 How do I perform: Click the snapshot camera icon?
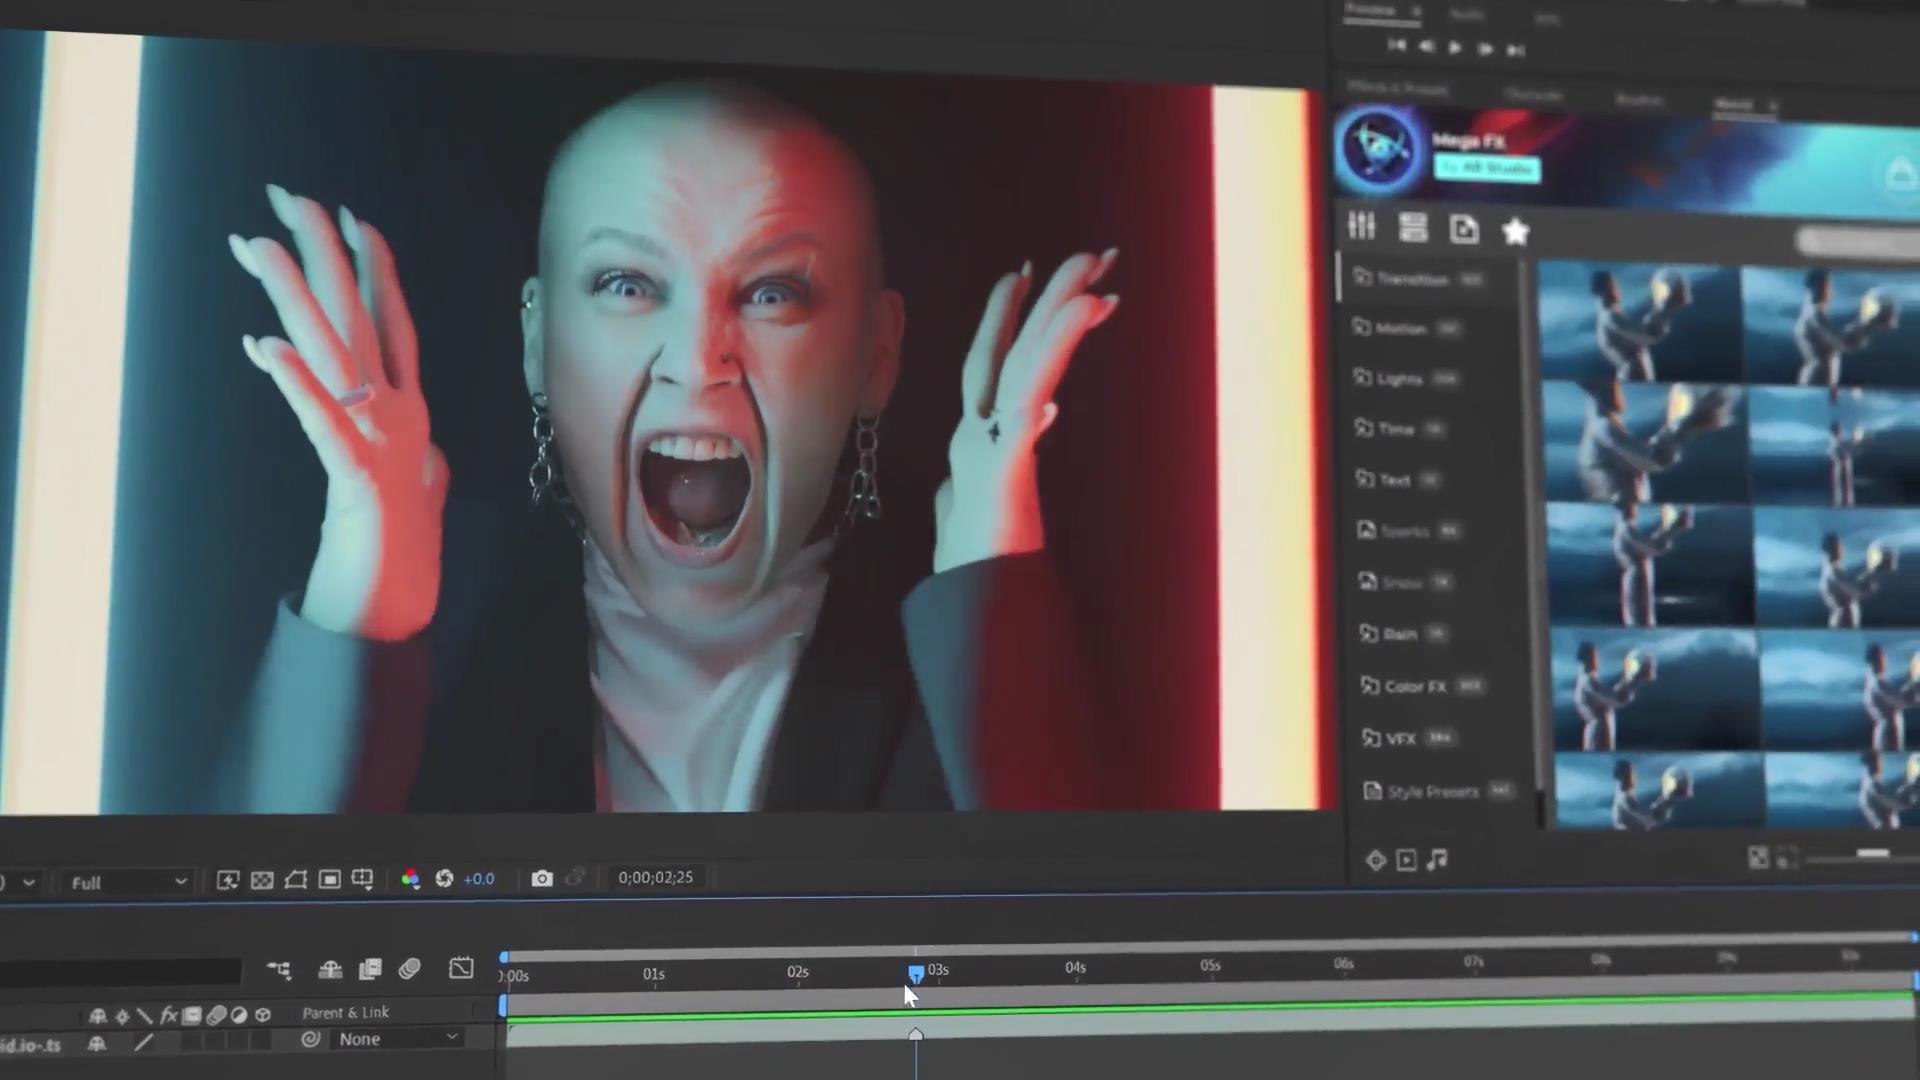coord(541,879)
